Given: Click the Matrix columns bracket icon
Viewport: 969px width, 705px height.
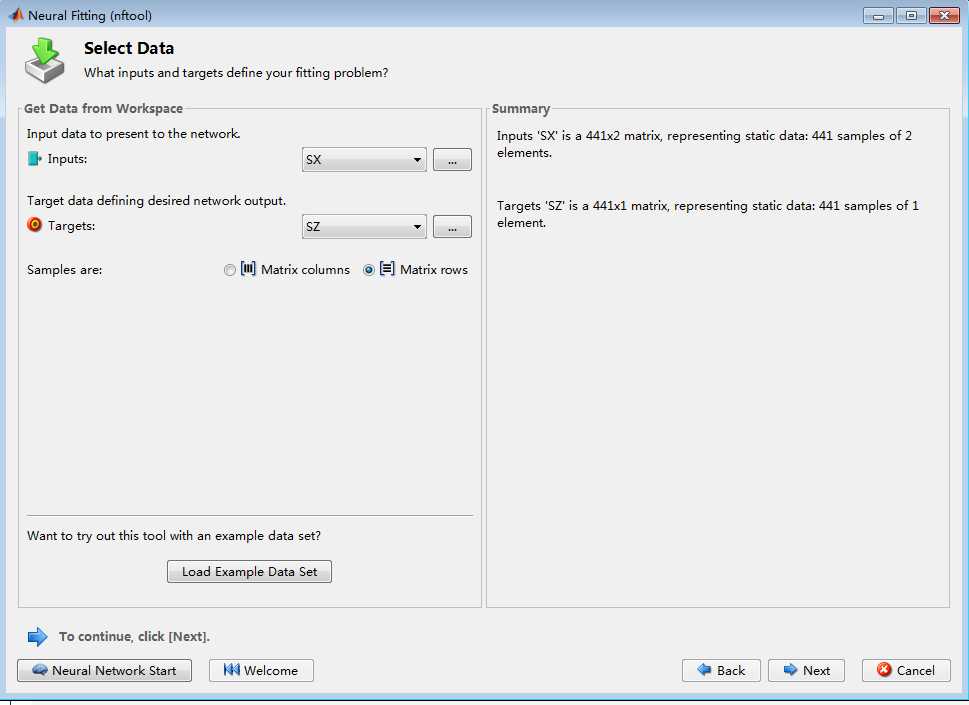Looking at the screenshot, I should [x=248, y=269].
